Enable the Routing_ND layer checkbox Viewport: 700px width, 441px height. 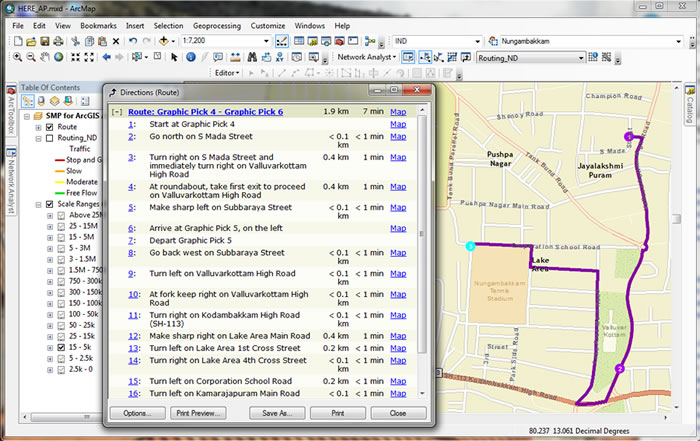pos(49,138)
